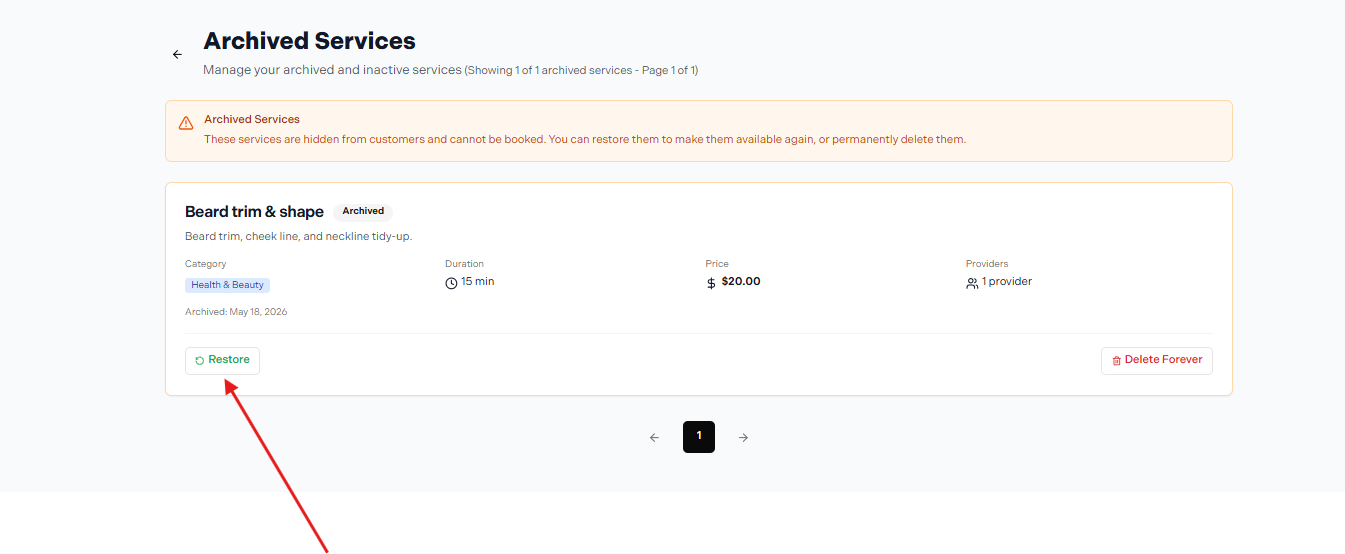Click the Archived Services page heading
The width and height of the screenshot is (1345, 554).
tap(309, 41)
